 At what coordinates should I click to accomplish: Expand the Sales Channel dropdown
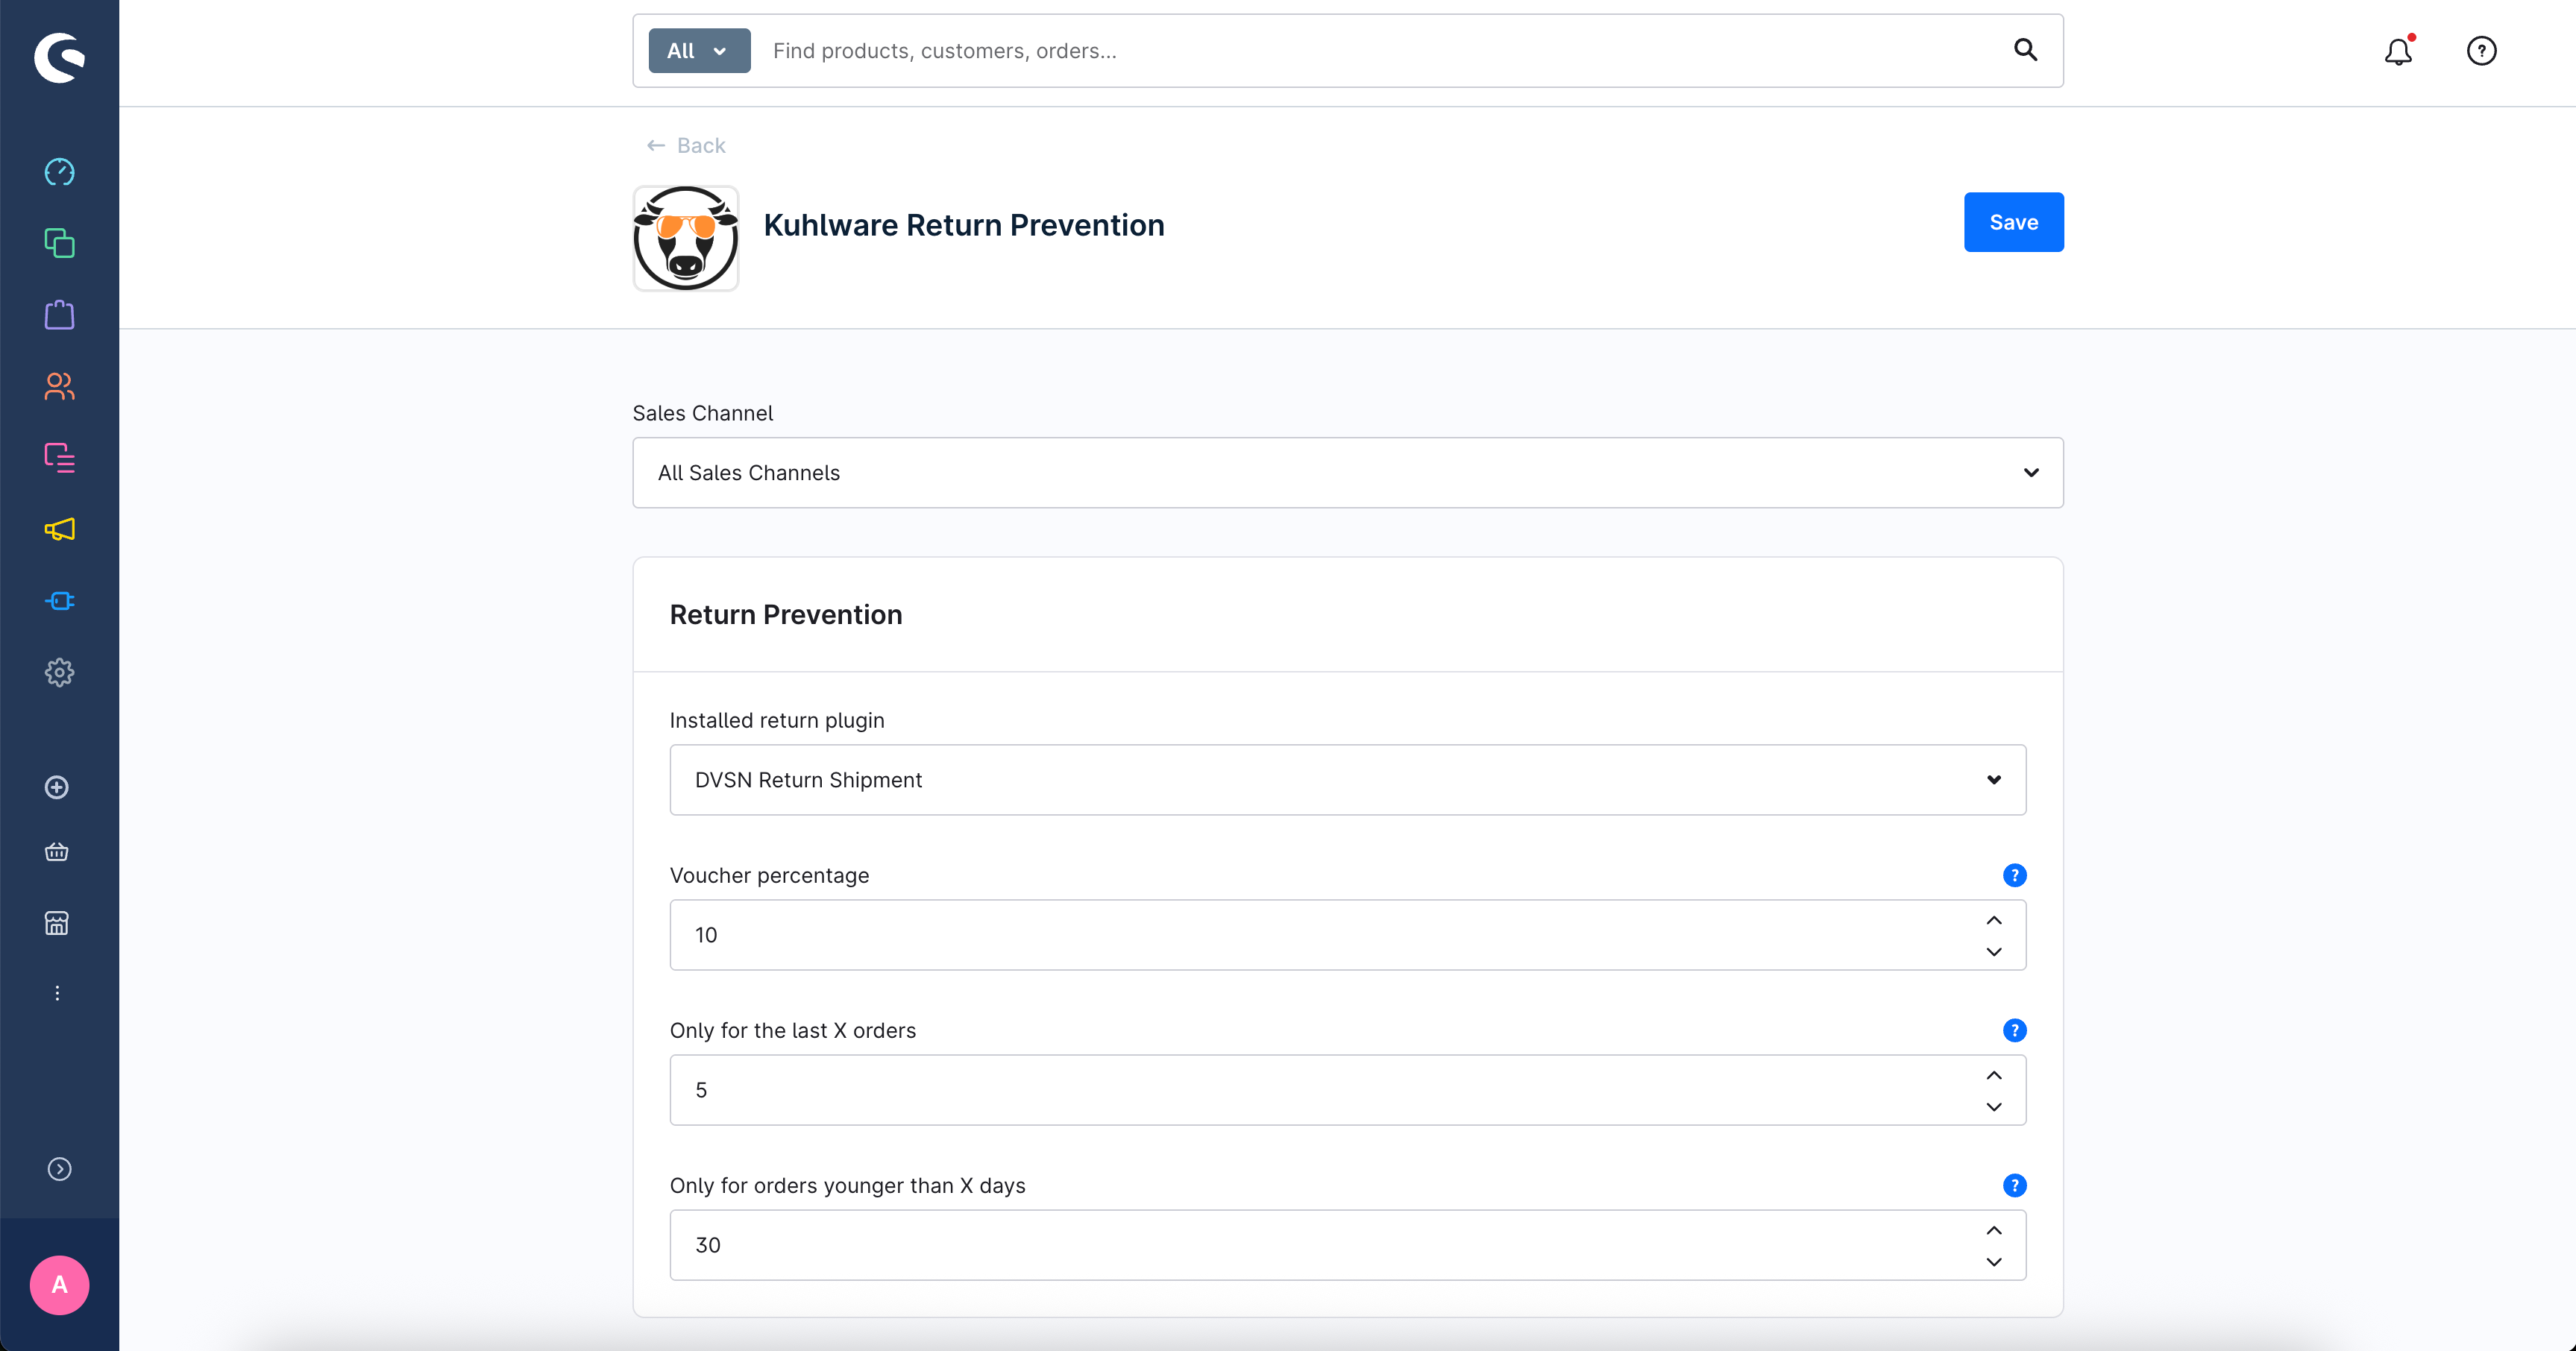[1347, 472]
